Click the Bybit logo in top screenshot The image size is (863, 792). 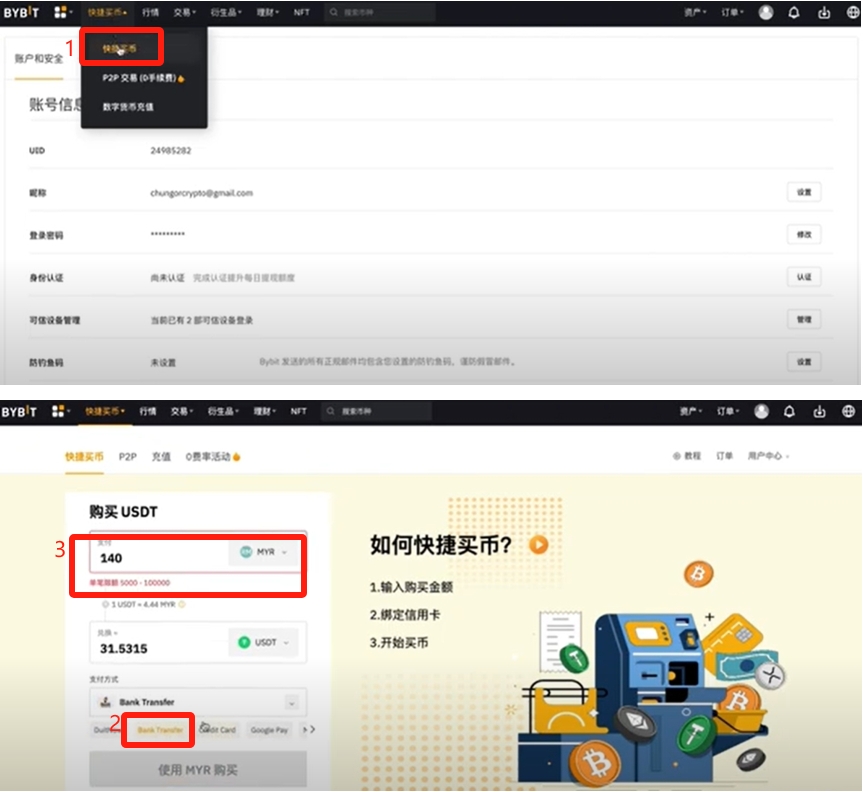(21, 12)
